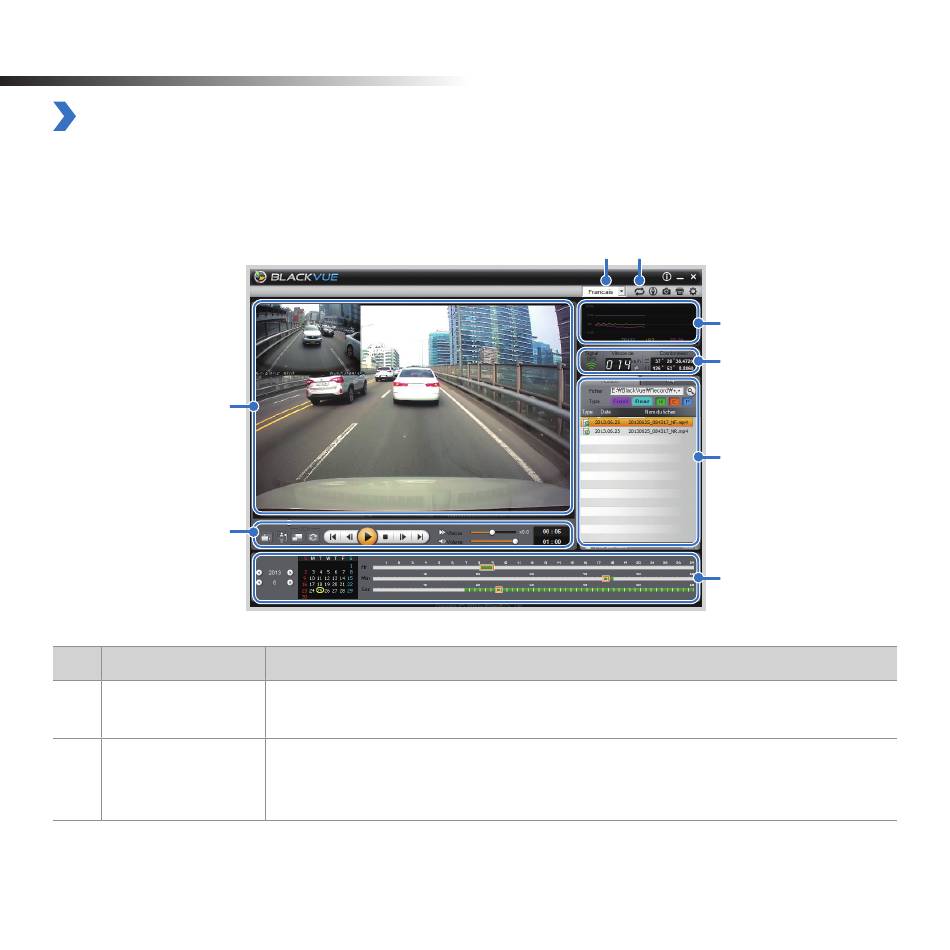This screenshot has height=950, width=950.
Task: Search recordings with the magnifier icon
Action: [690, 390]
